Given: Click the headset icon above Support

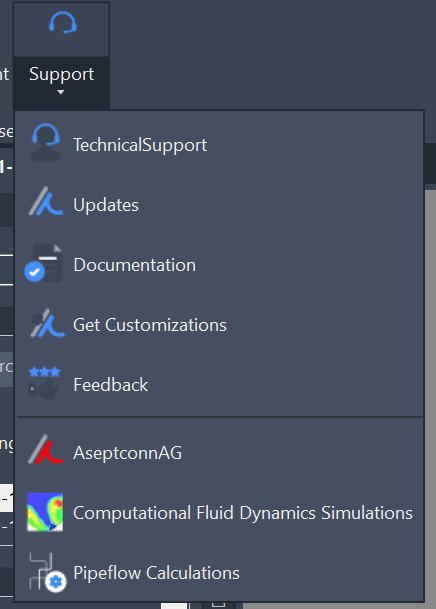Looking at the screenshot, I should point(63,23).
